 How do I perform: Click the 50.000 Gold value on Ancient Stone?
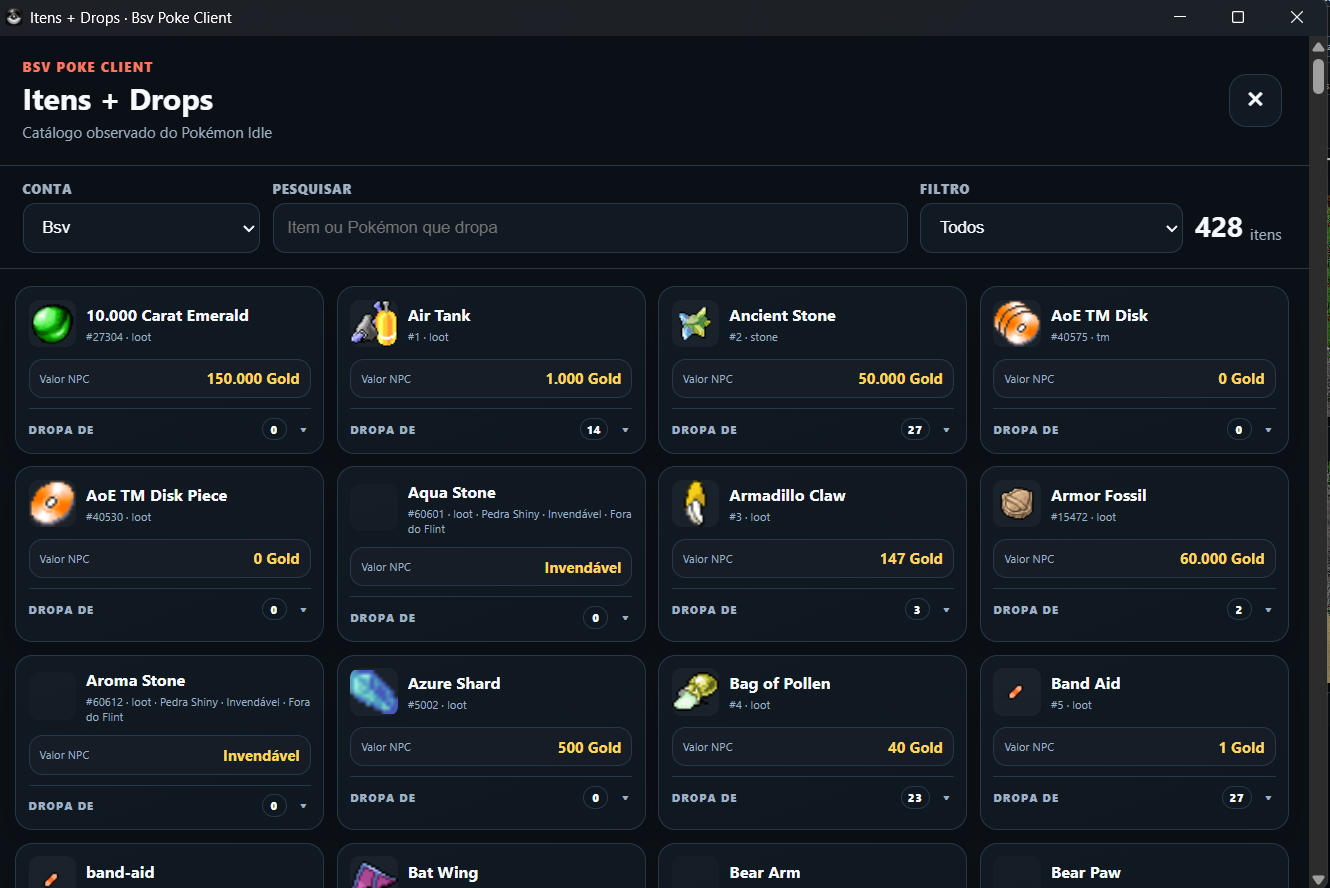[900, 379]
